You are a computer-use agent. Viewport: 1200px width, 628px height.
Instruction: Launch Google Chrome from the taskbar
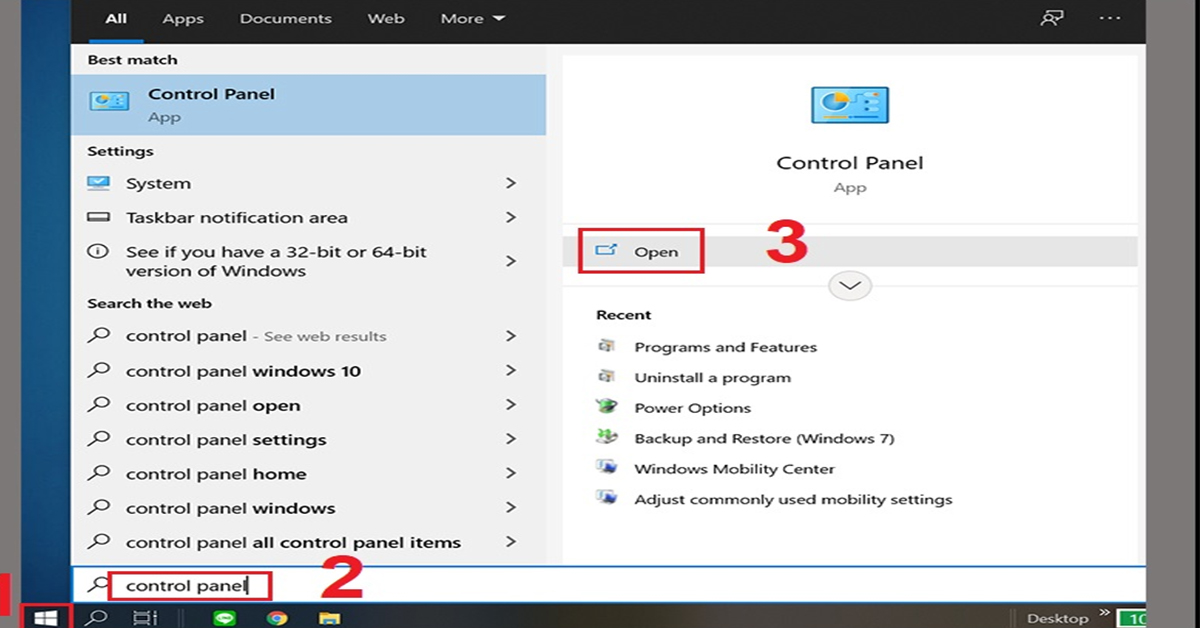(x=277, y=617)
